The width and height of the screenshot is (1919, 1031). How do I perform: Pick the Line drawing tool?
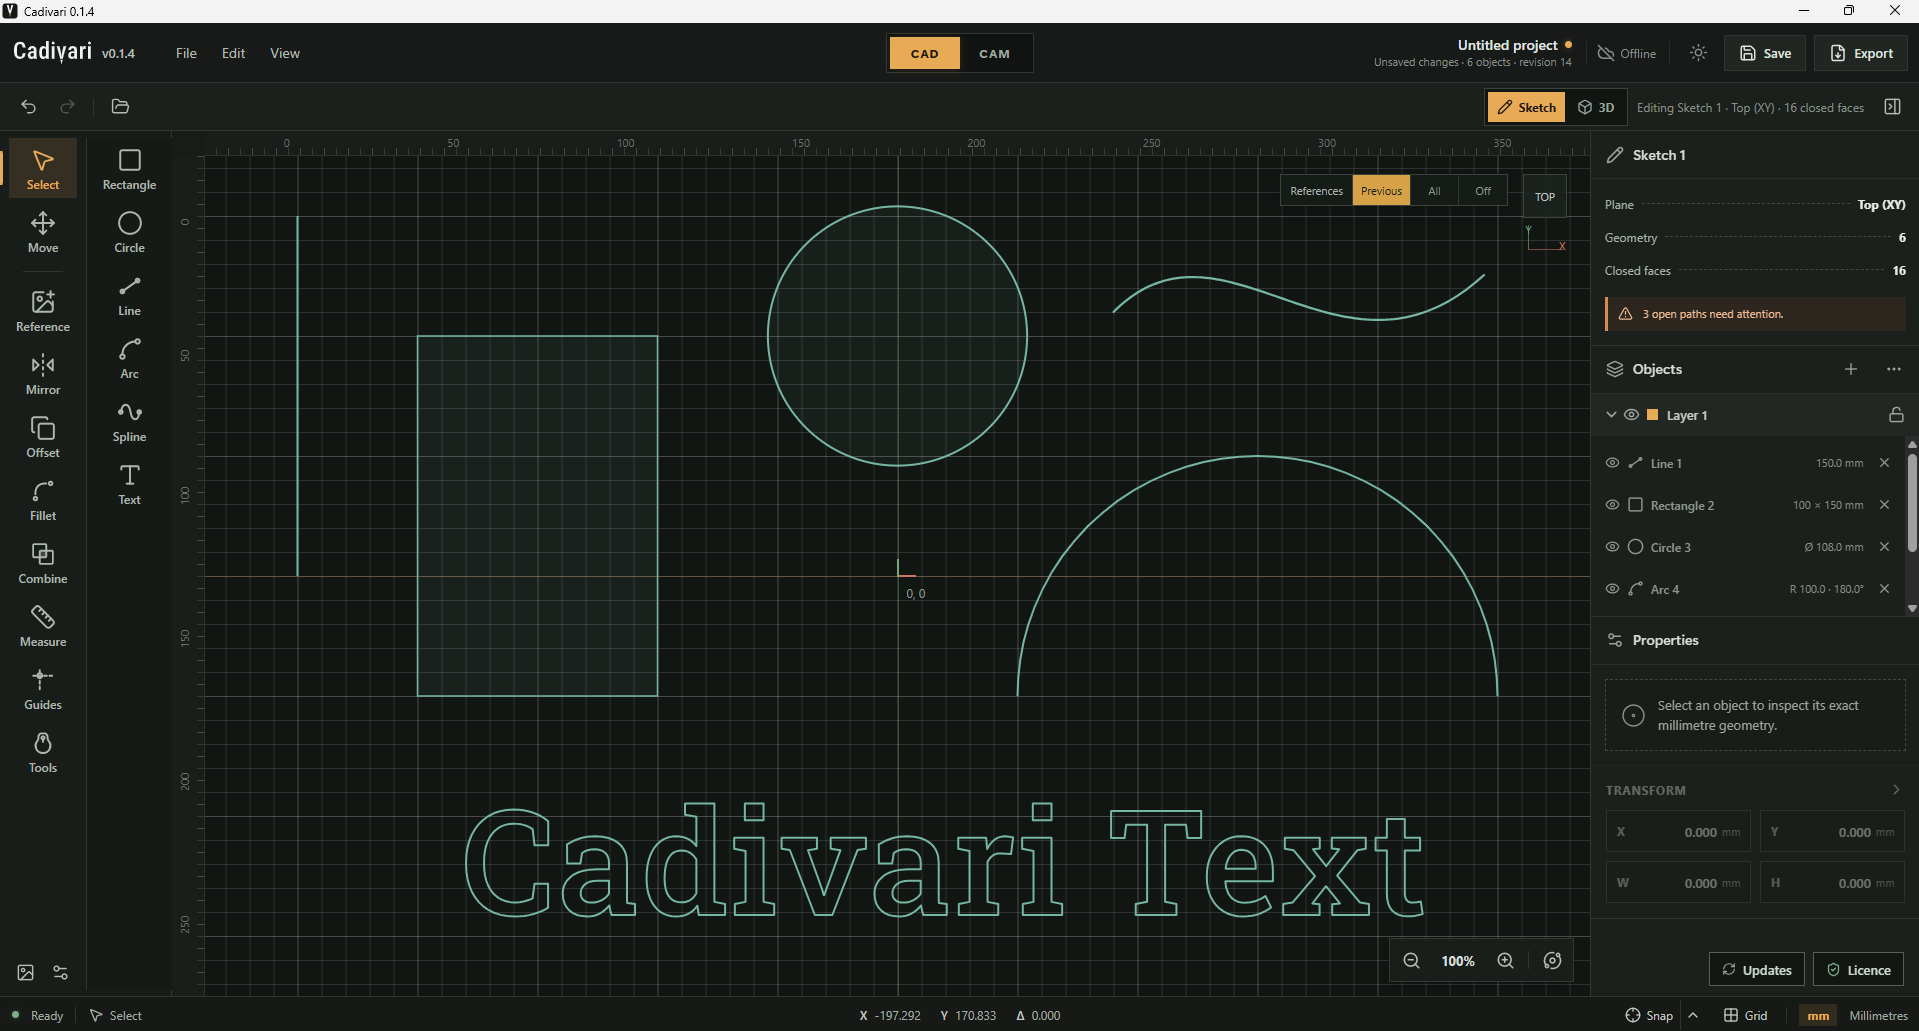[129, 295]
